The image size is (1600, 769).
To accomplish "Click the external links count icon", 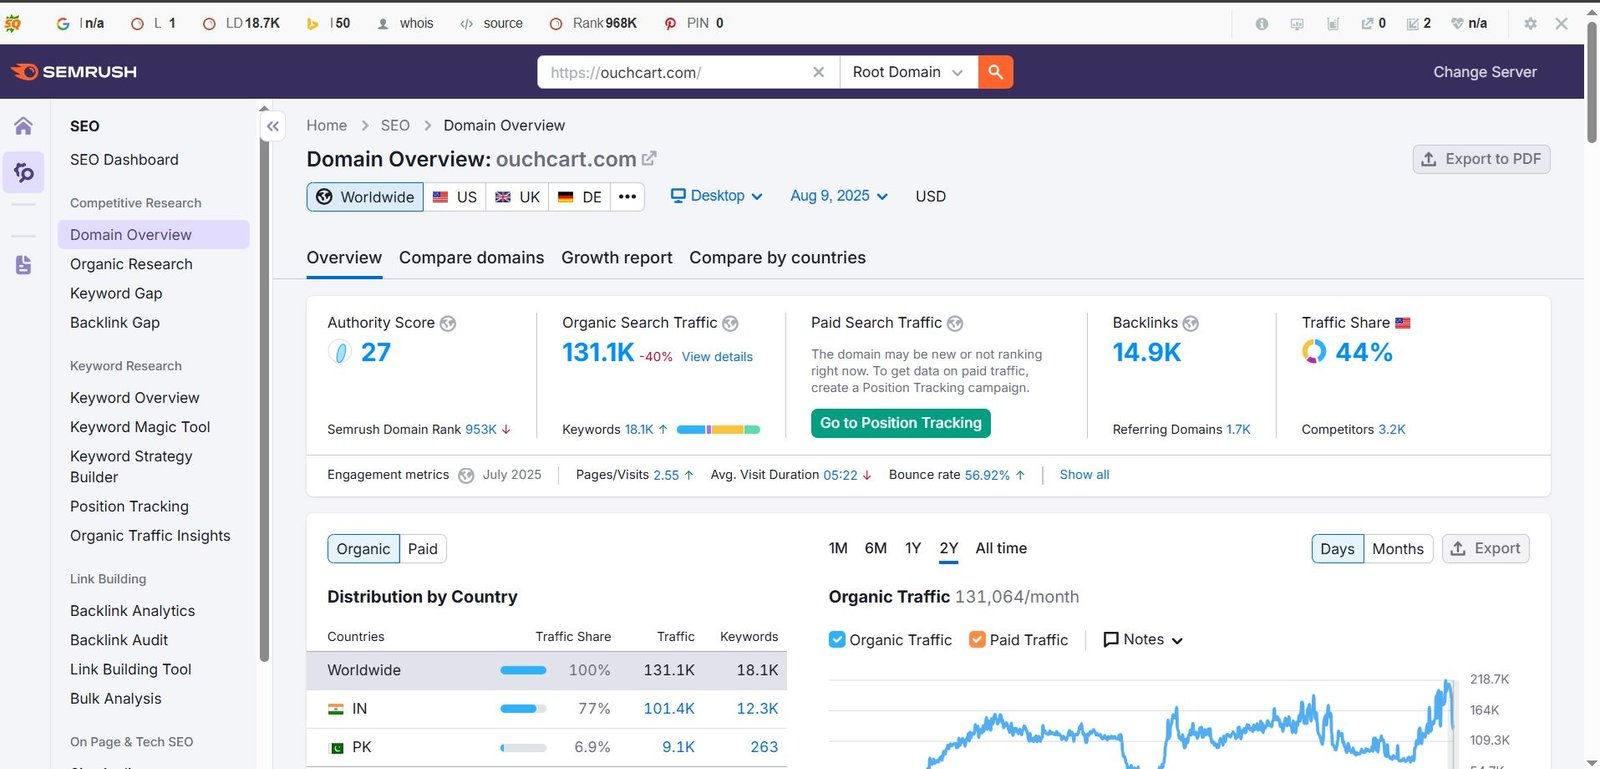I will coord(1367,23).
